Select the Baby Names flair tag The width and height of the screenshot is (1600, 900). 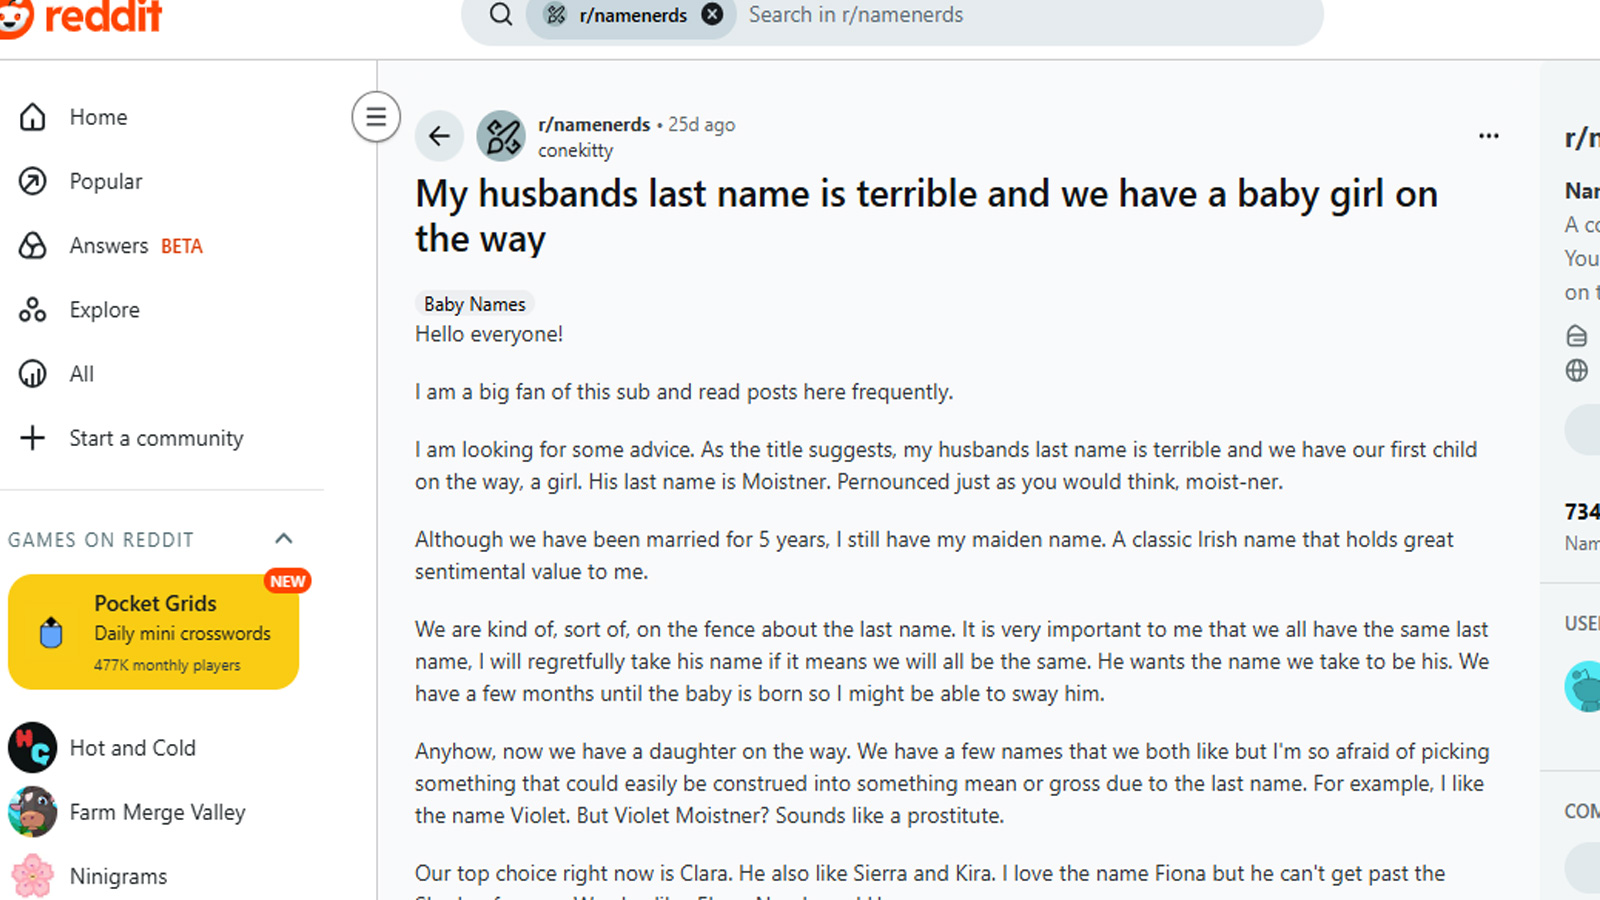[x=474, y=304]
